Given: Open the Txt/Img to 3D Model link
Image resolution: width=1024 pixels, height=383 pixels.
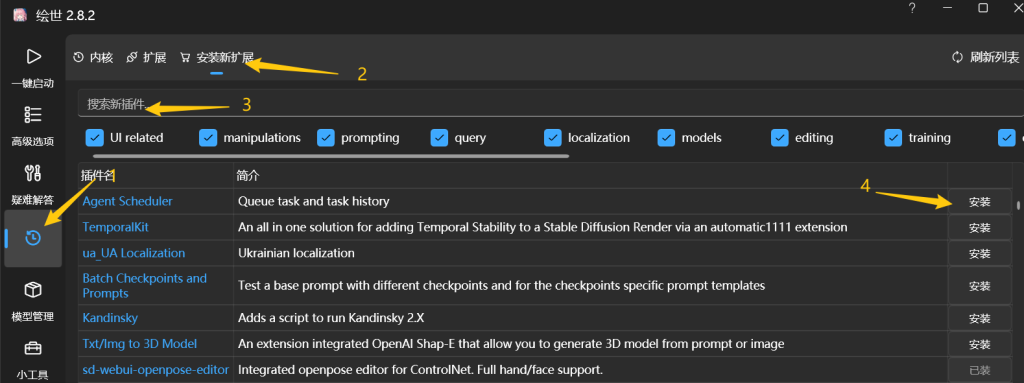Looking at the screenshot, I should [x=140, y=344].
